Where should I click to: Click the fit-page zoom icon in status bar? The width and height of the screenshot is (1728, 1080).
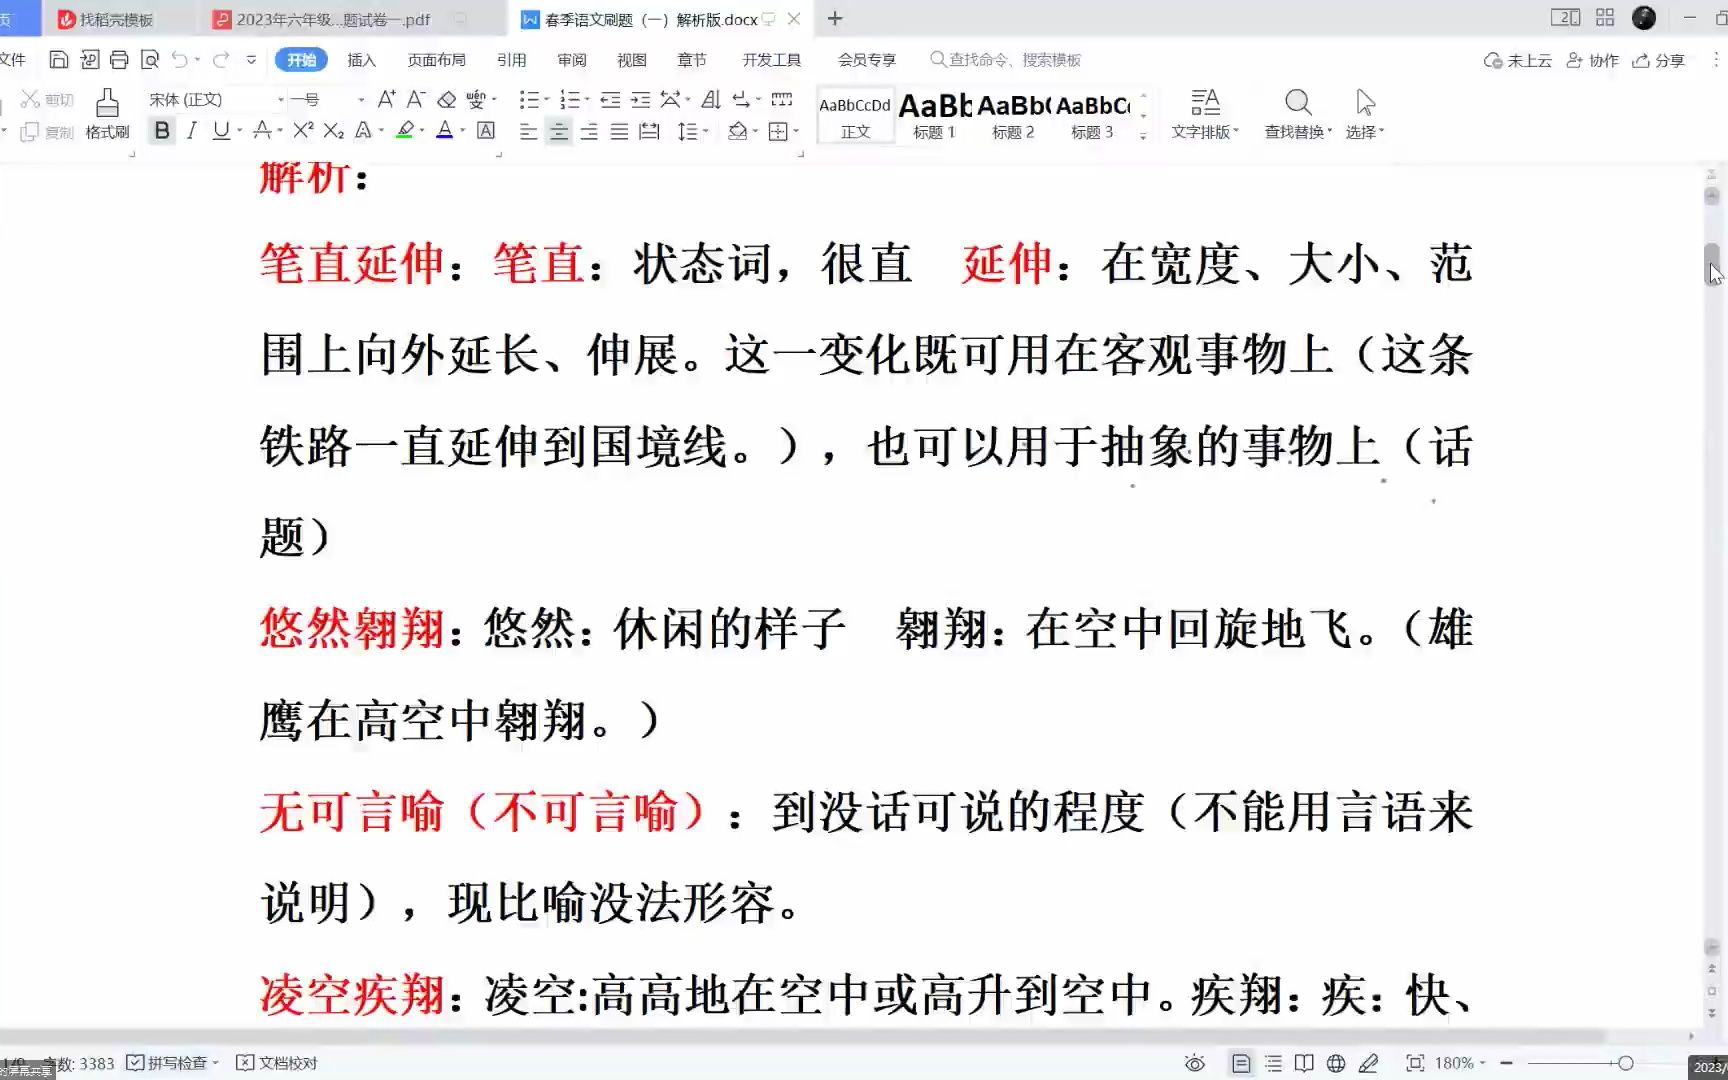tap(1415, 1063)
